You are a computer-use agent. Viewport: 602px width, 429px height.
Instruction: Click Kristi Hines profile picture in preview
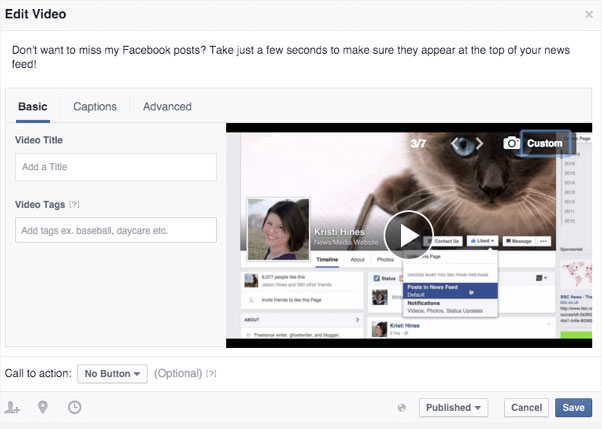coord(278,229)
